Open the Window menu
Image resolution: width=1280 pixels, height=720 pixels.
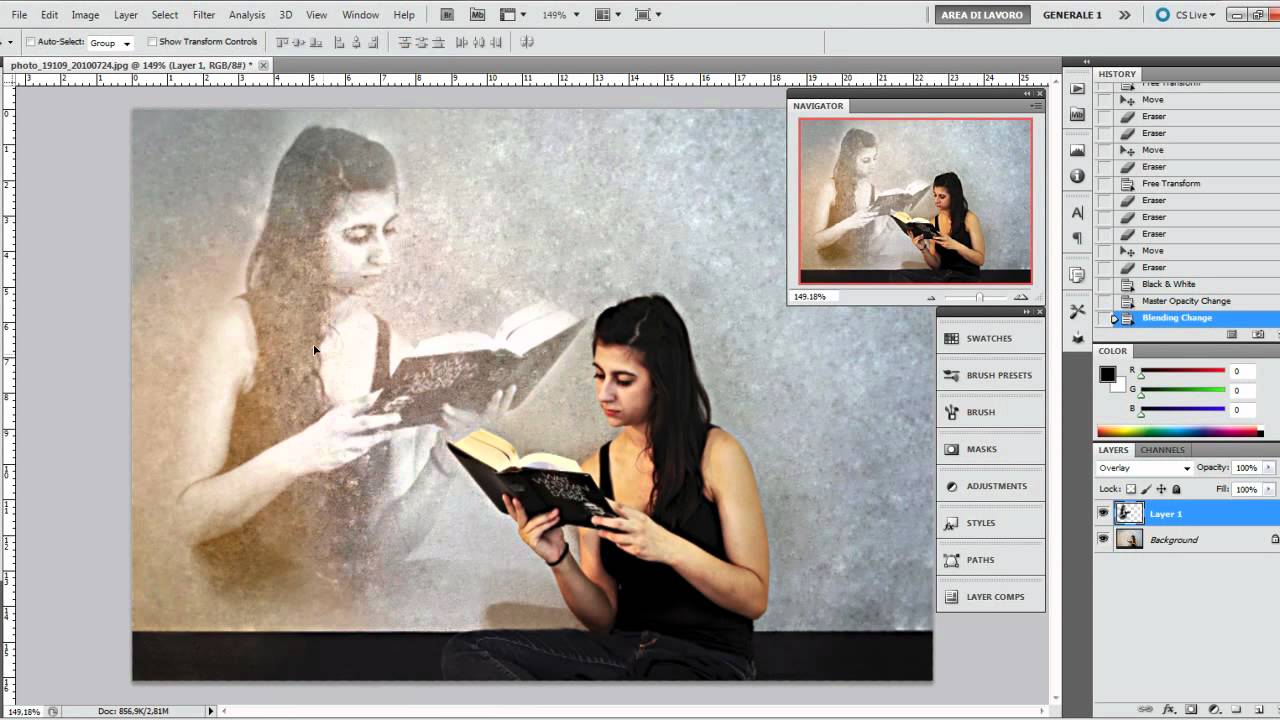coord(360,15)
